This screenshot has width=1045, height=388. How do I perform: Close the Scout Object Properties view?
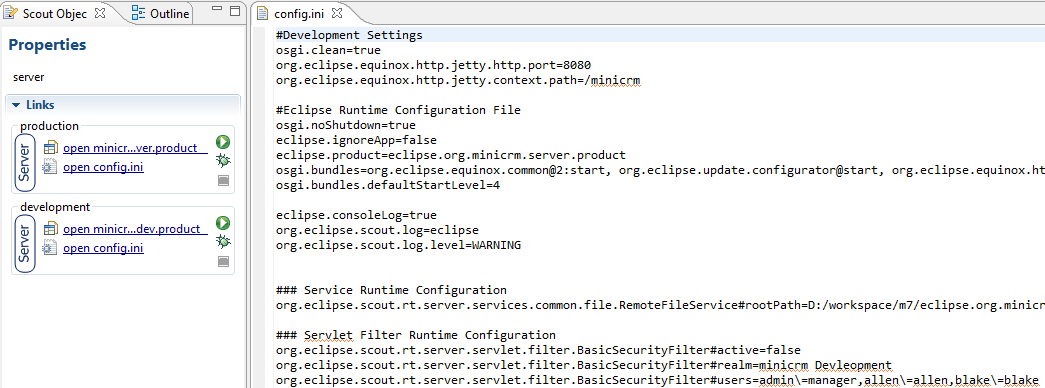(x=99, y=13)
